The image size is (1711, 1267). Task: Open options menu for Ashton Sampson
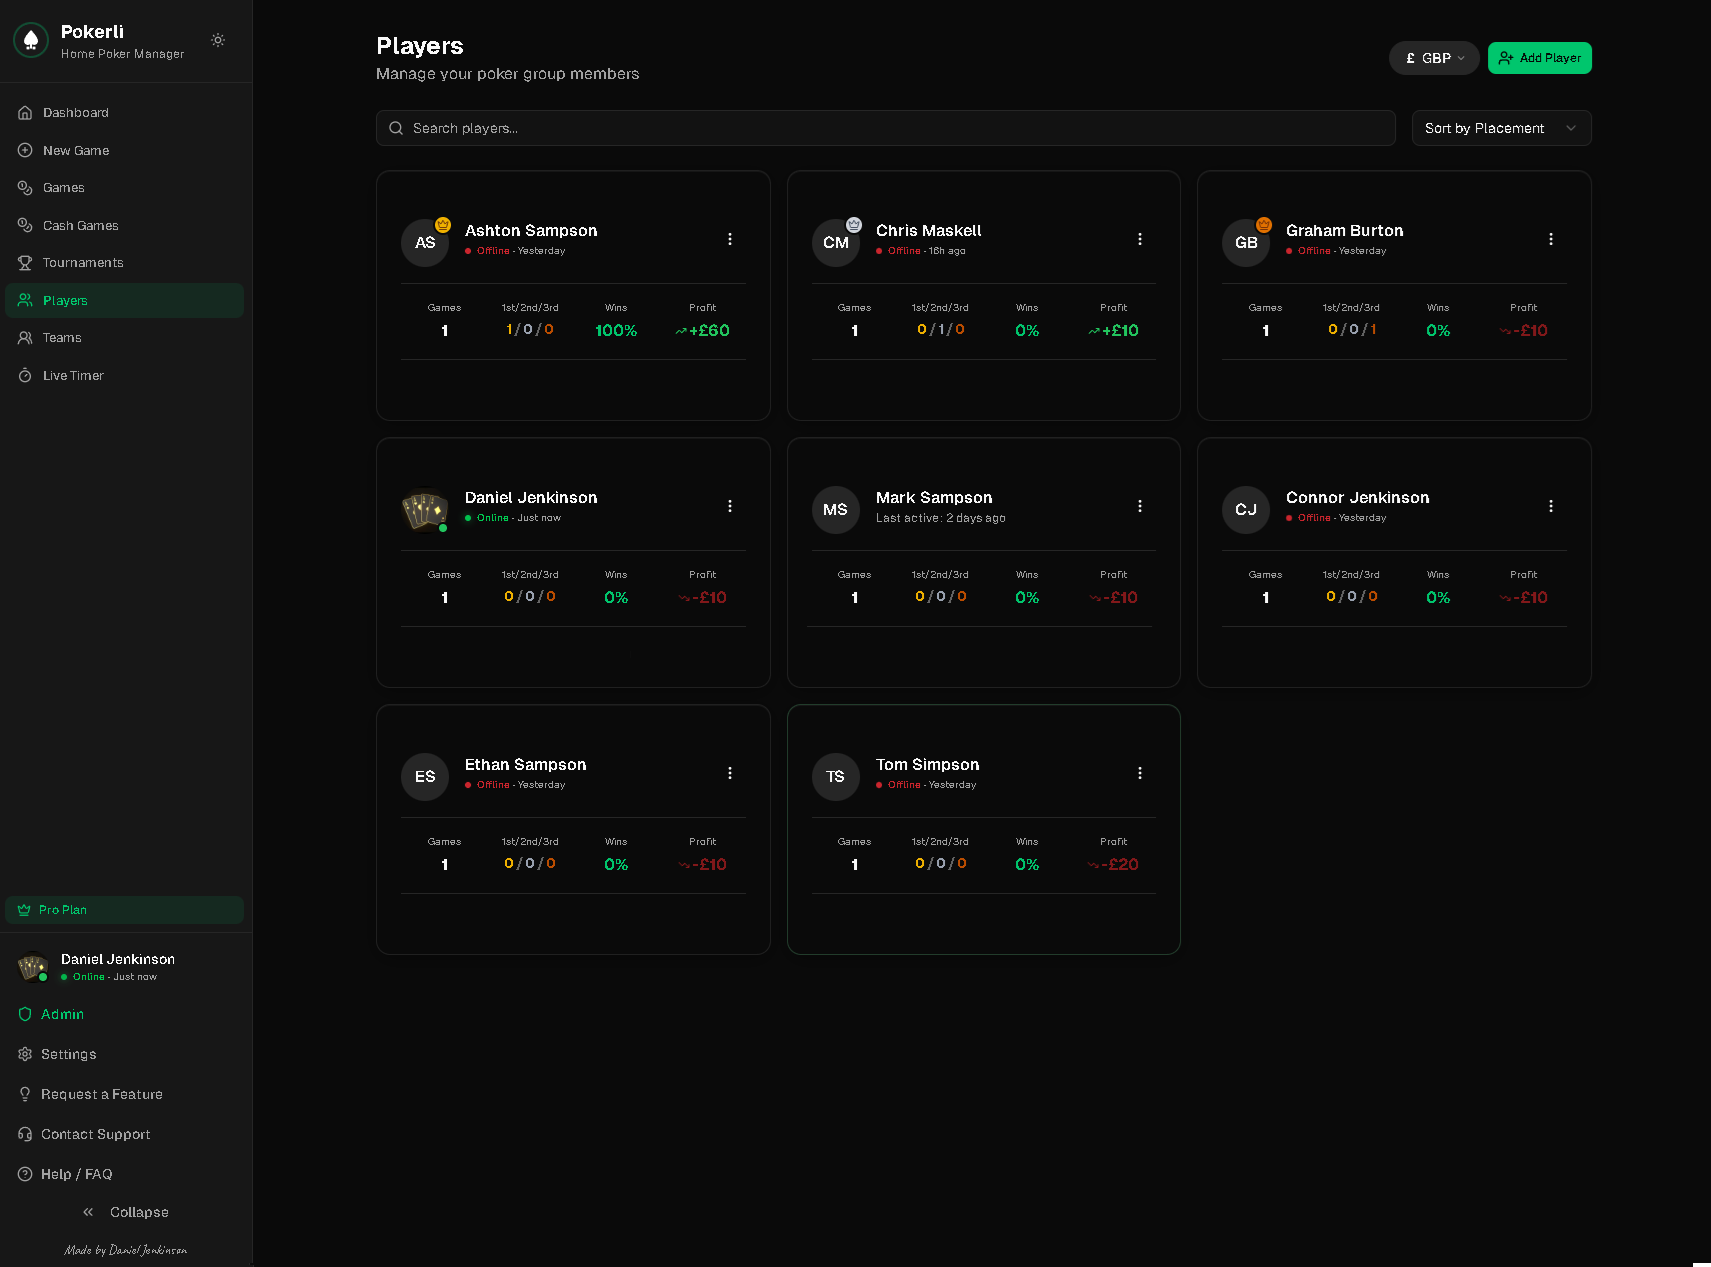pyautogui.click(x=730, y=239)
